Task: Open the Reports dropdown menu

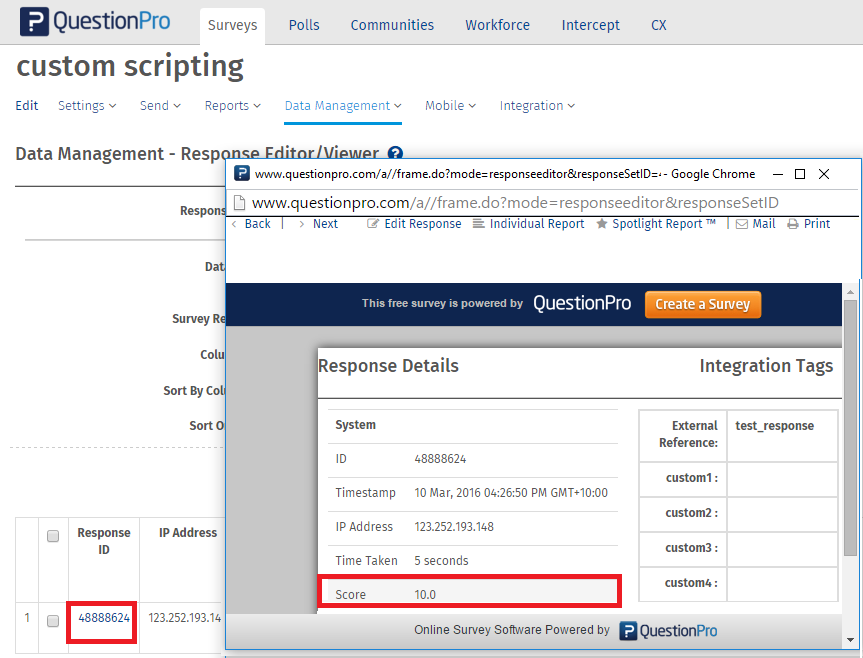Action: 232,106
